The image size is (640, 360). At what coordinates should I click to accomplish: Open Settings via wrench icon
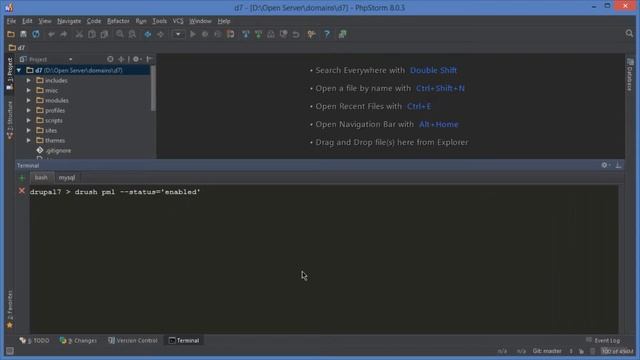(311, 34)
